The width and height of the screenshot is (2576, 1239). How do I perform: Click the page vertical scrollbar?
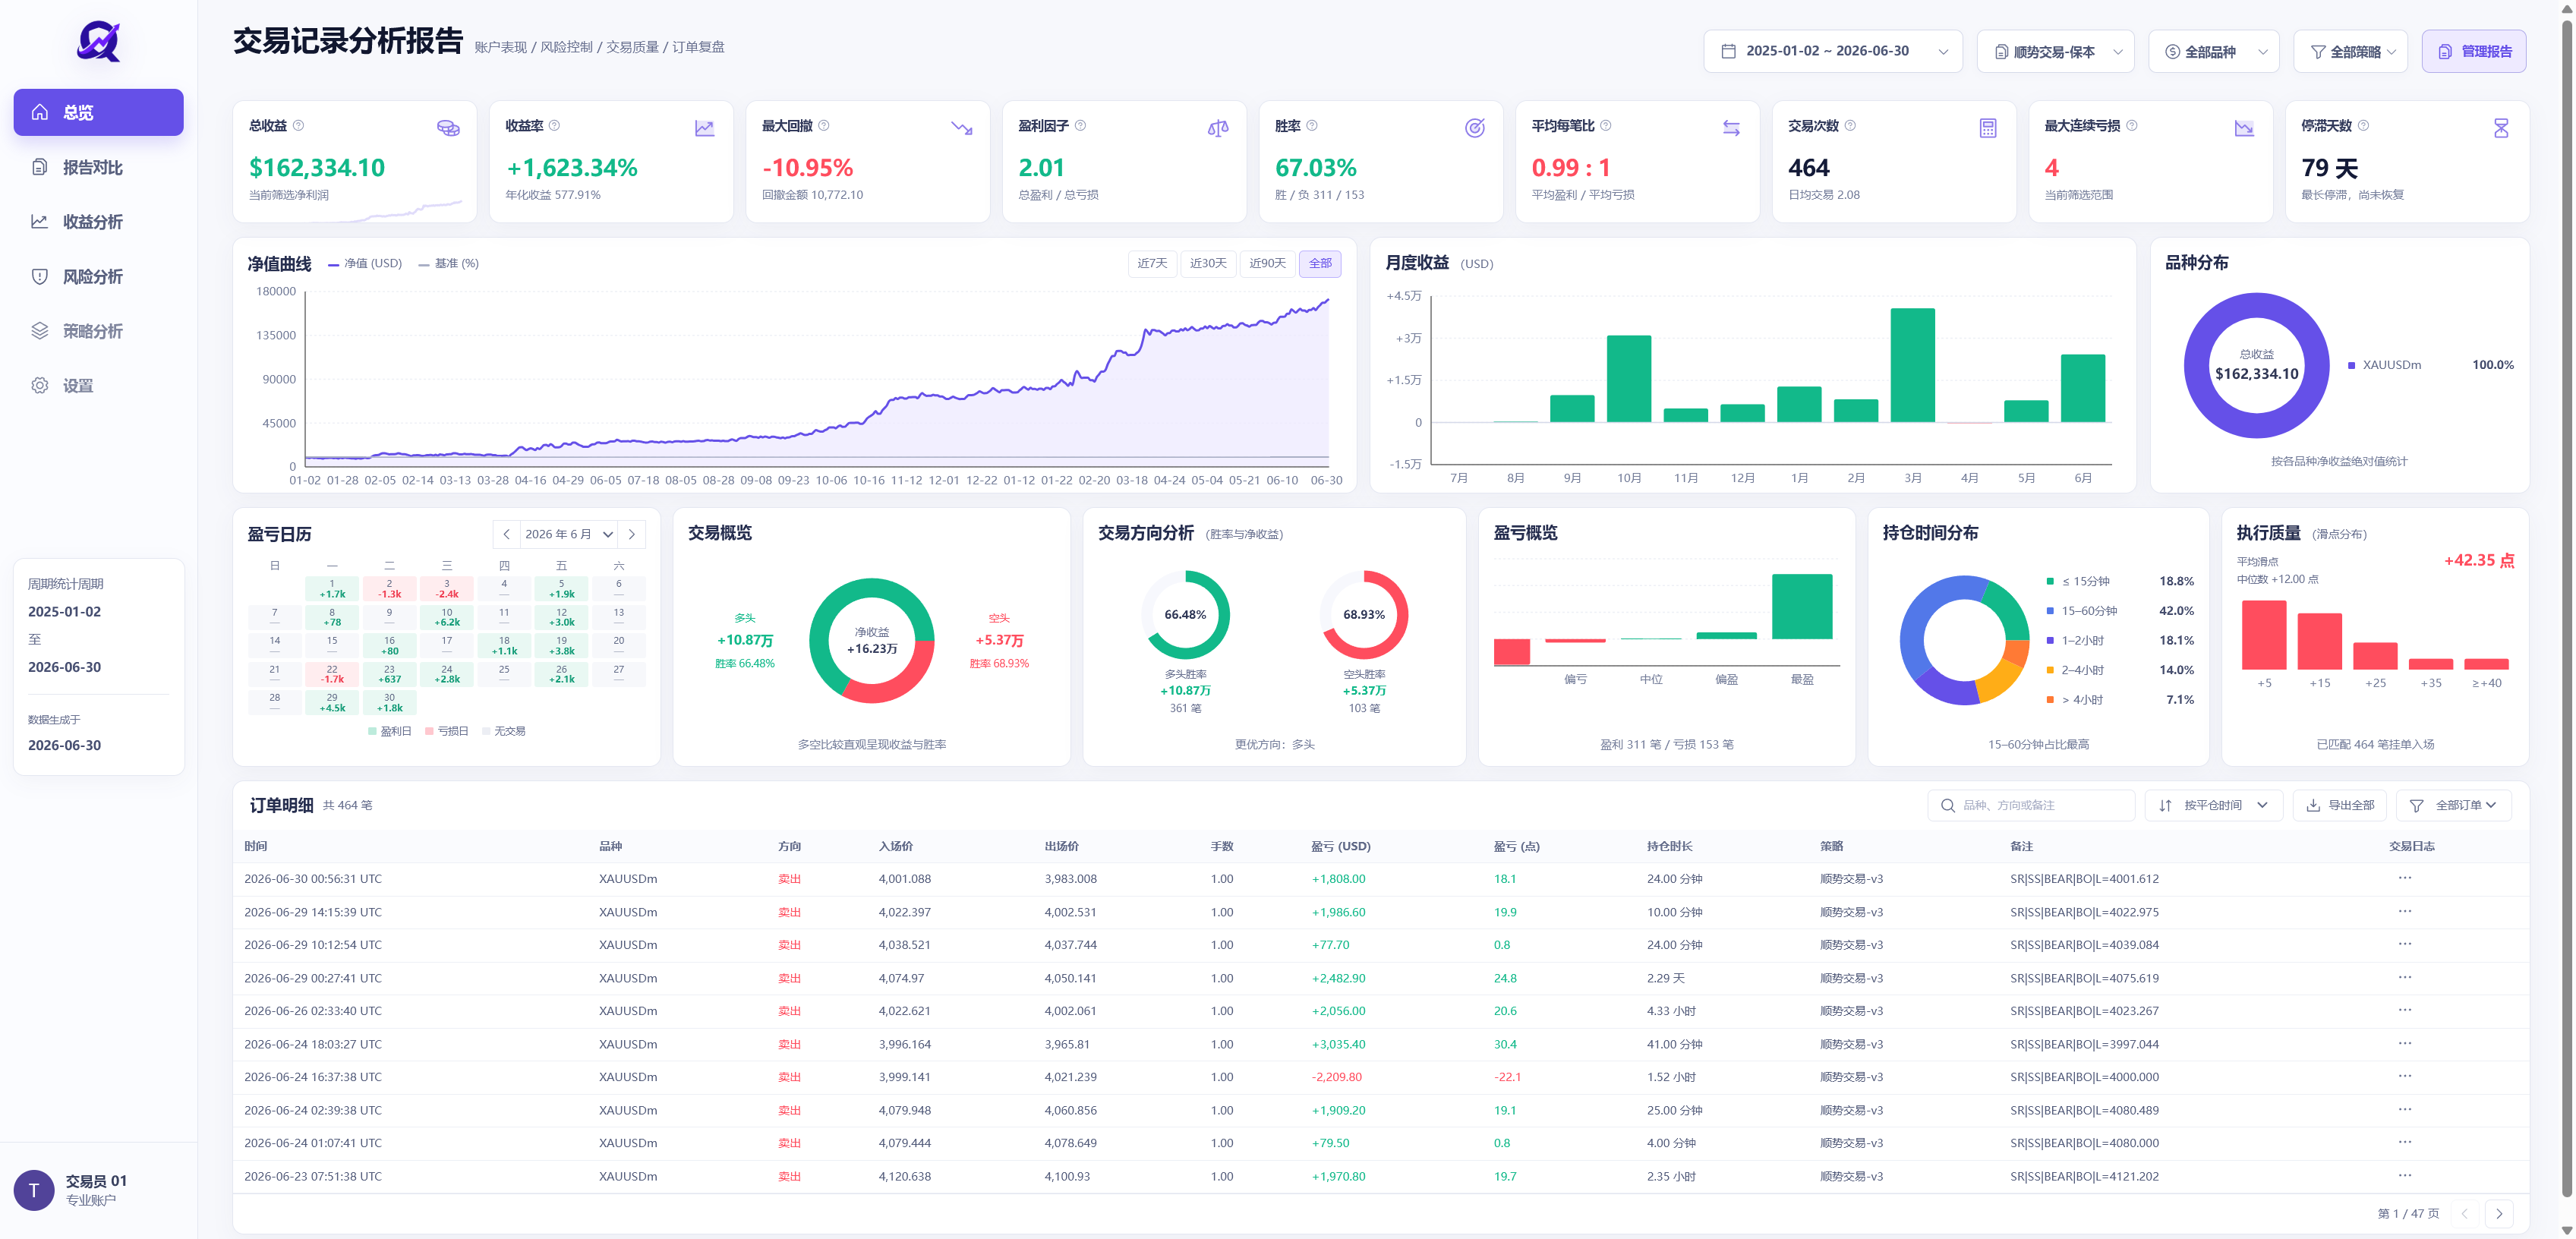click(2566, 610)
